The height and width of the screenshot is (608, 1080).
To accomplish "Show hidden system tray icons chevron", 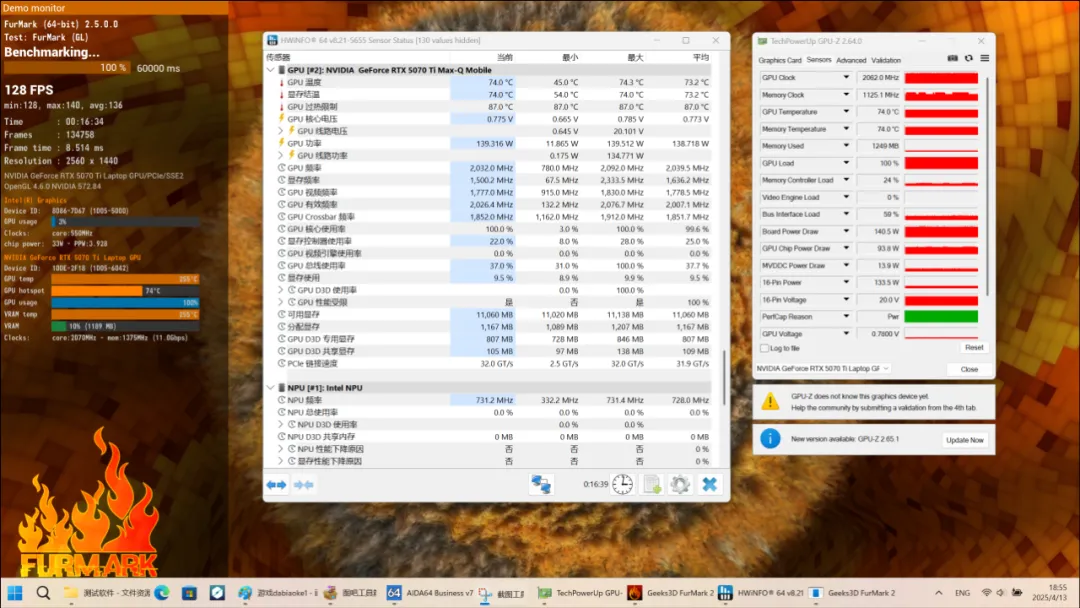I will tap(938, 593).
